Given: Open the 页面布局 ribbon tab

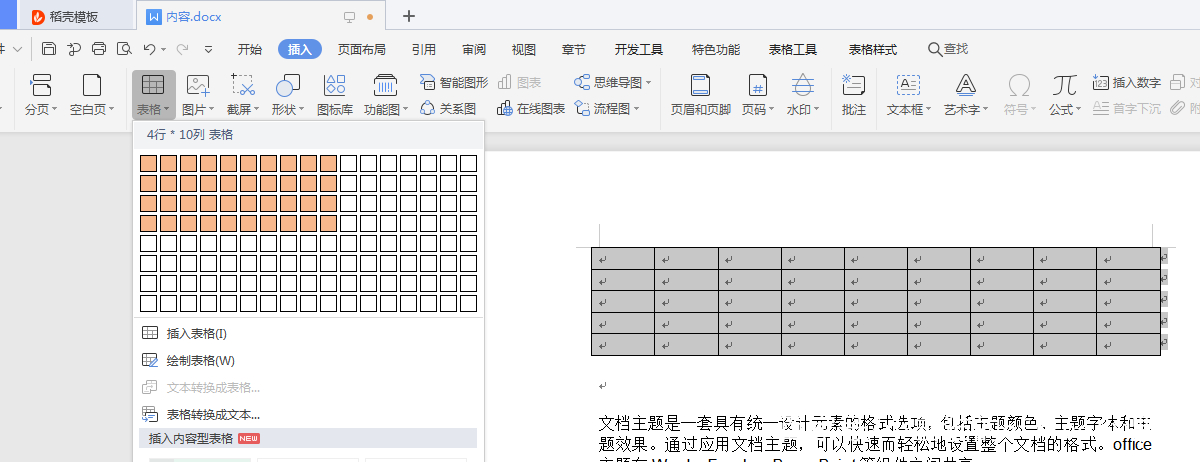Looking at the screenshot, I should 362,49.
